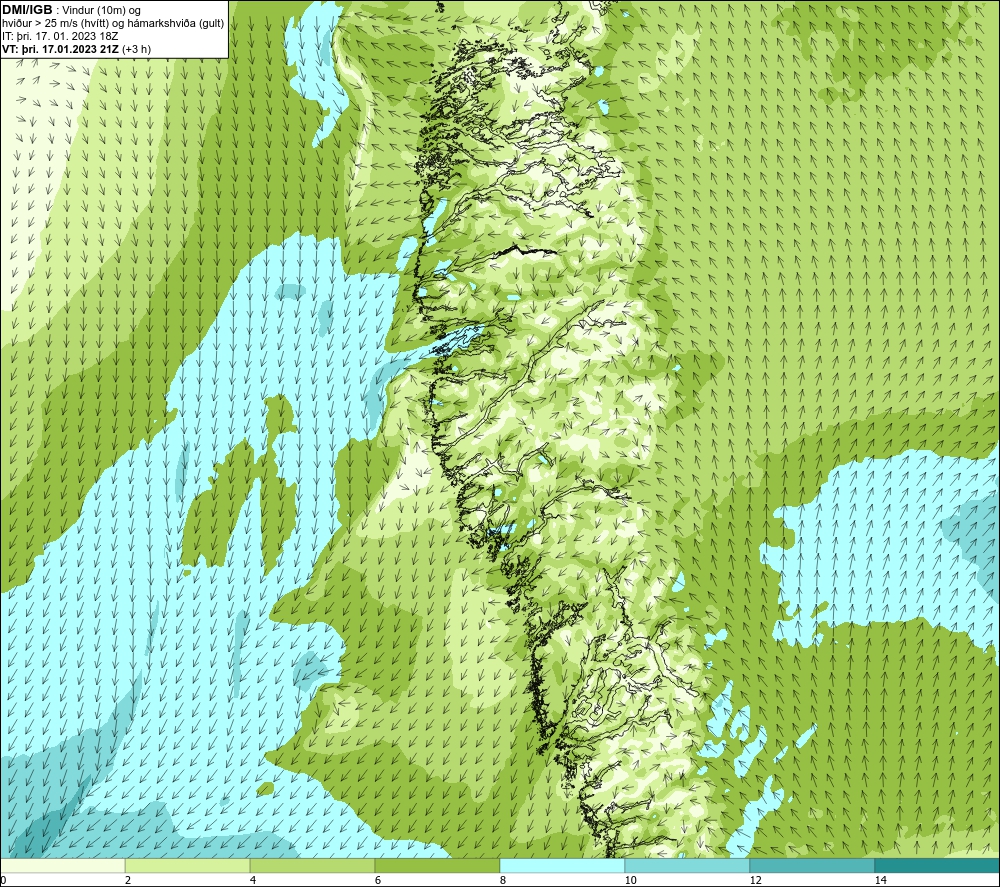Image resolution: width=1000 pixels, height=887 pixels.
Task: Click the light green 2–4 m/s scale segment
Action: click(x=188, y=865)
